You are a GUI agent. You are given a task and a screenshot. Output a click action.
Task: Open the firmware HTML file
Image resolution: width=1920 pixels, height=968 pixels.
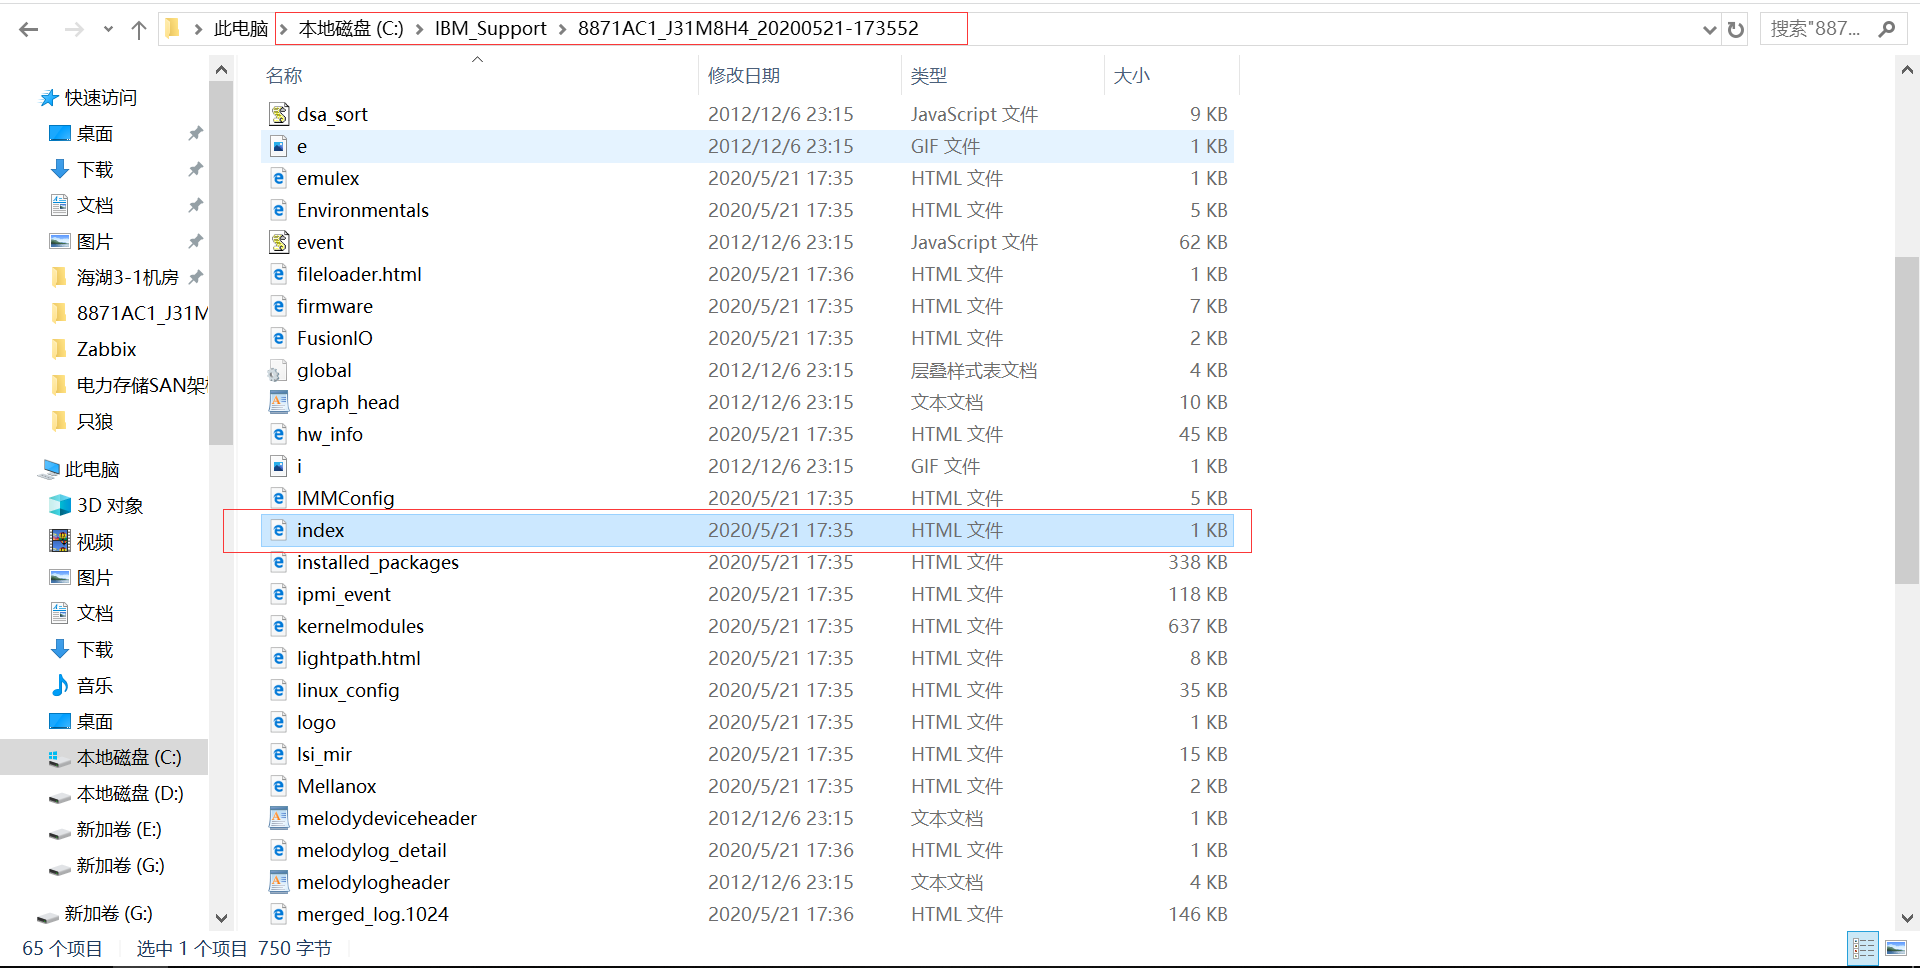pos(335,306)
